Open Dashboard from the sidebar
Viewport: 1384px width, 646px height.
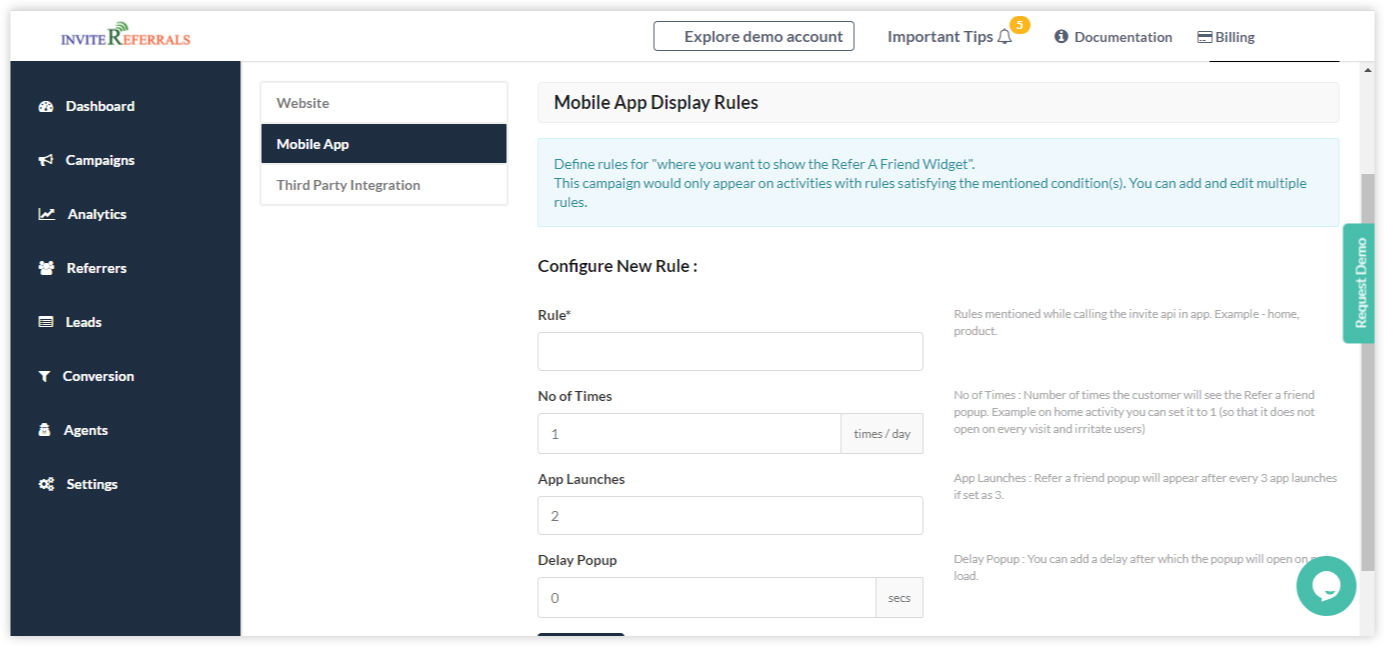click(100, 106)
